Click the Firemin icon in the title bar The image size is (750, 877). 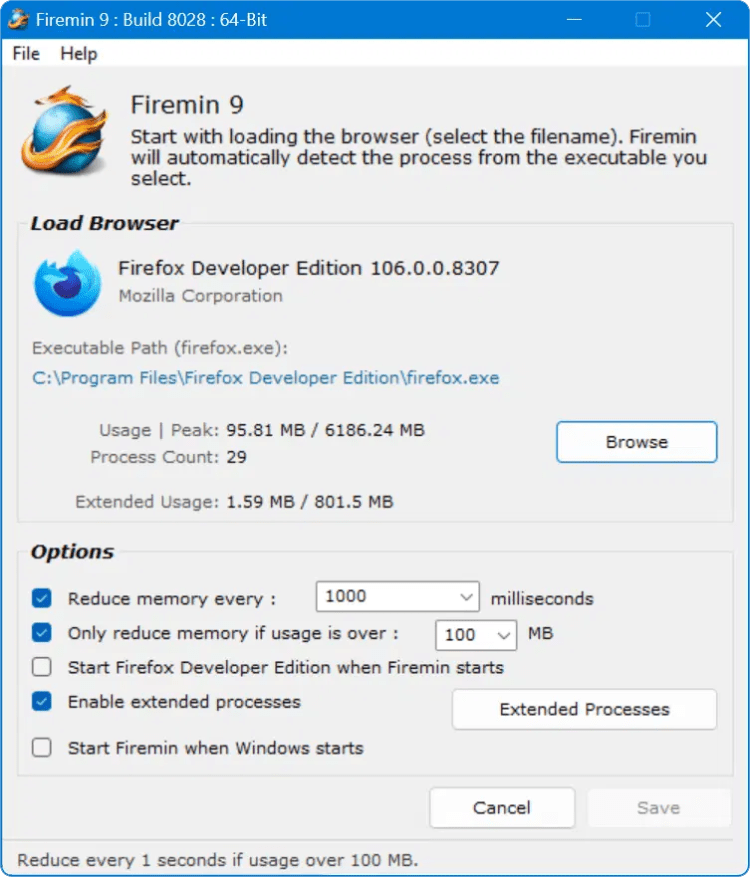19,19
